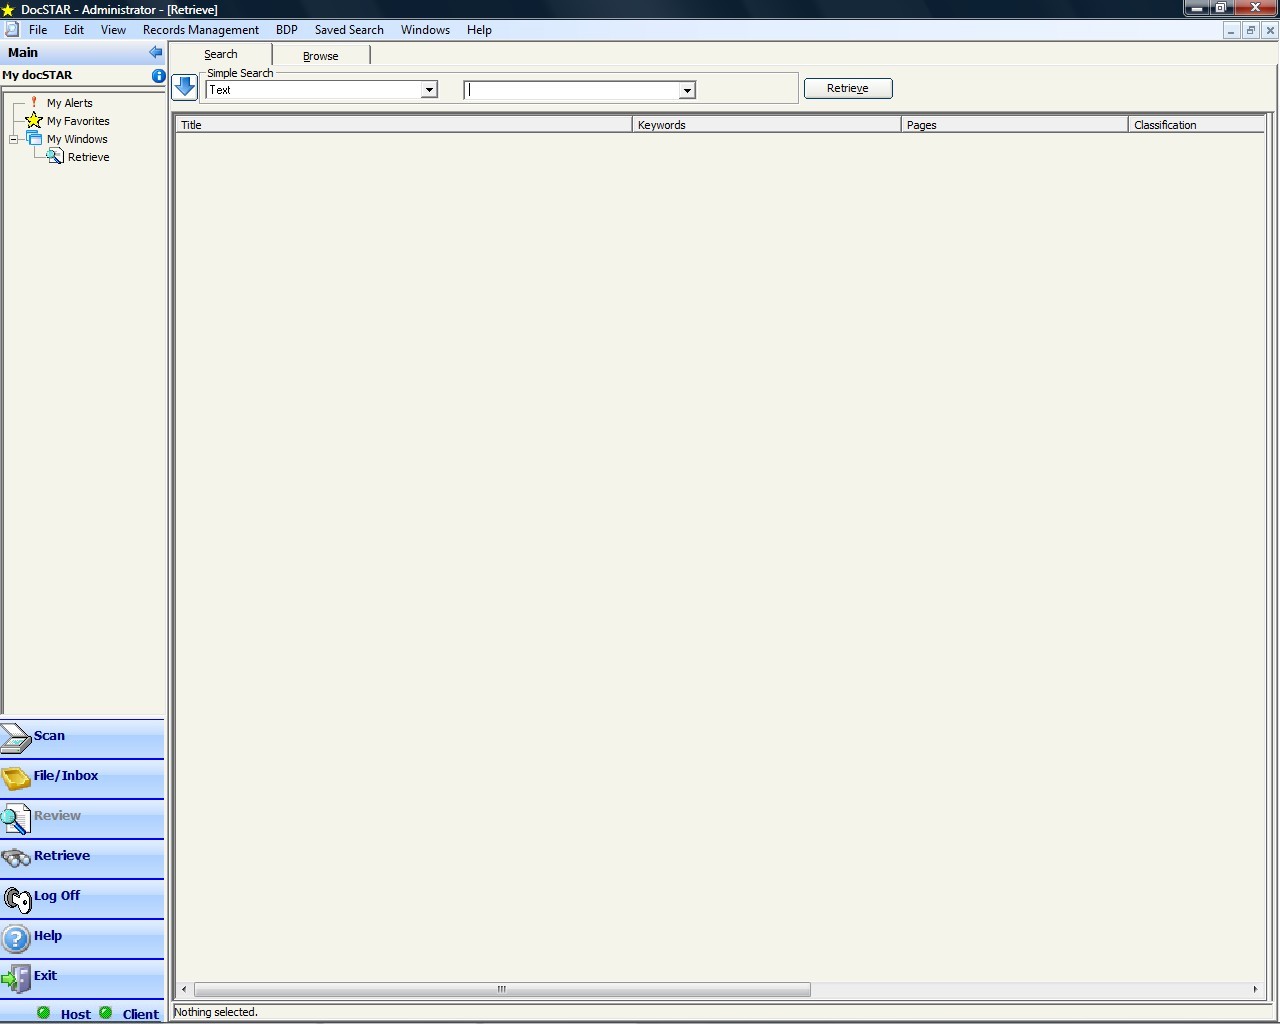Viewport: 1280px width, 1024px height.
Task: Click the My Favorites star icon
Action: click(x=34, y=120)
